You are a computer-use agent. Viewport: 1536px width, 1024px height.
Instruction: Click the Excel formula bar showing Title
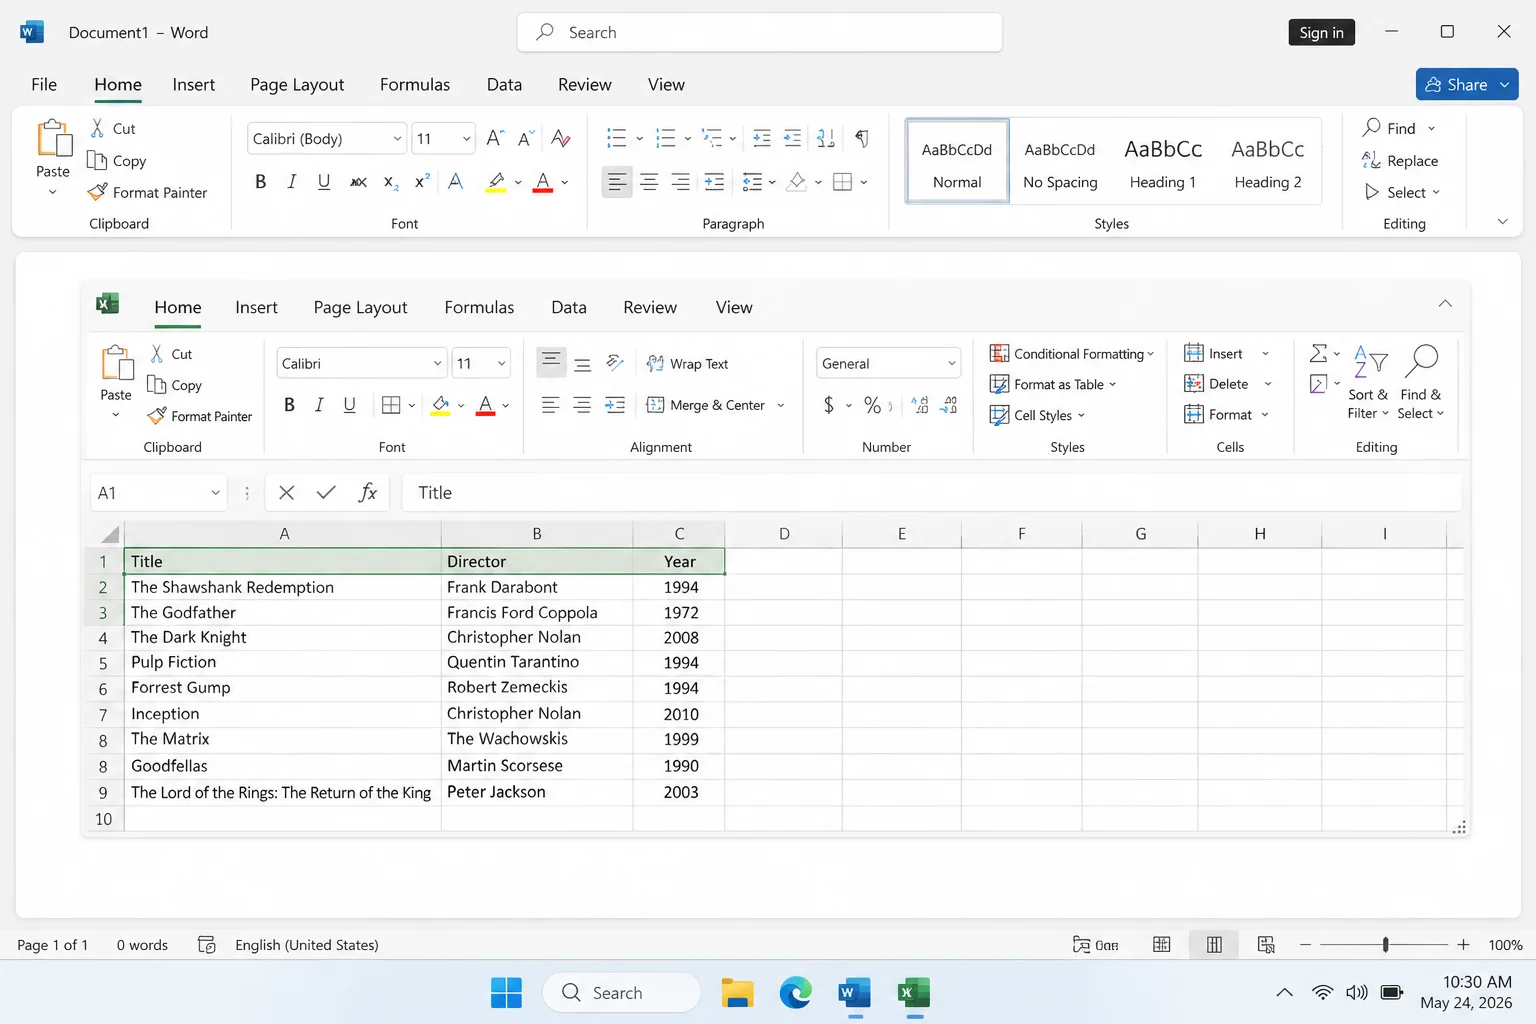(931, 492)
